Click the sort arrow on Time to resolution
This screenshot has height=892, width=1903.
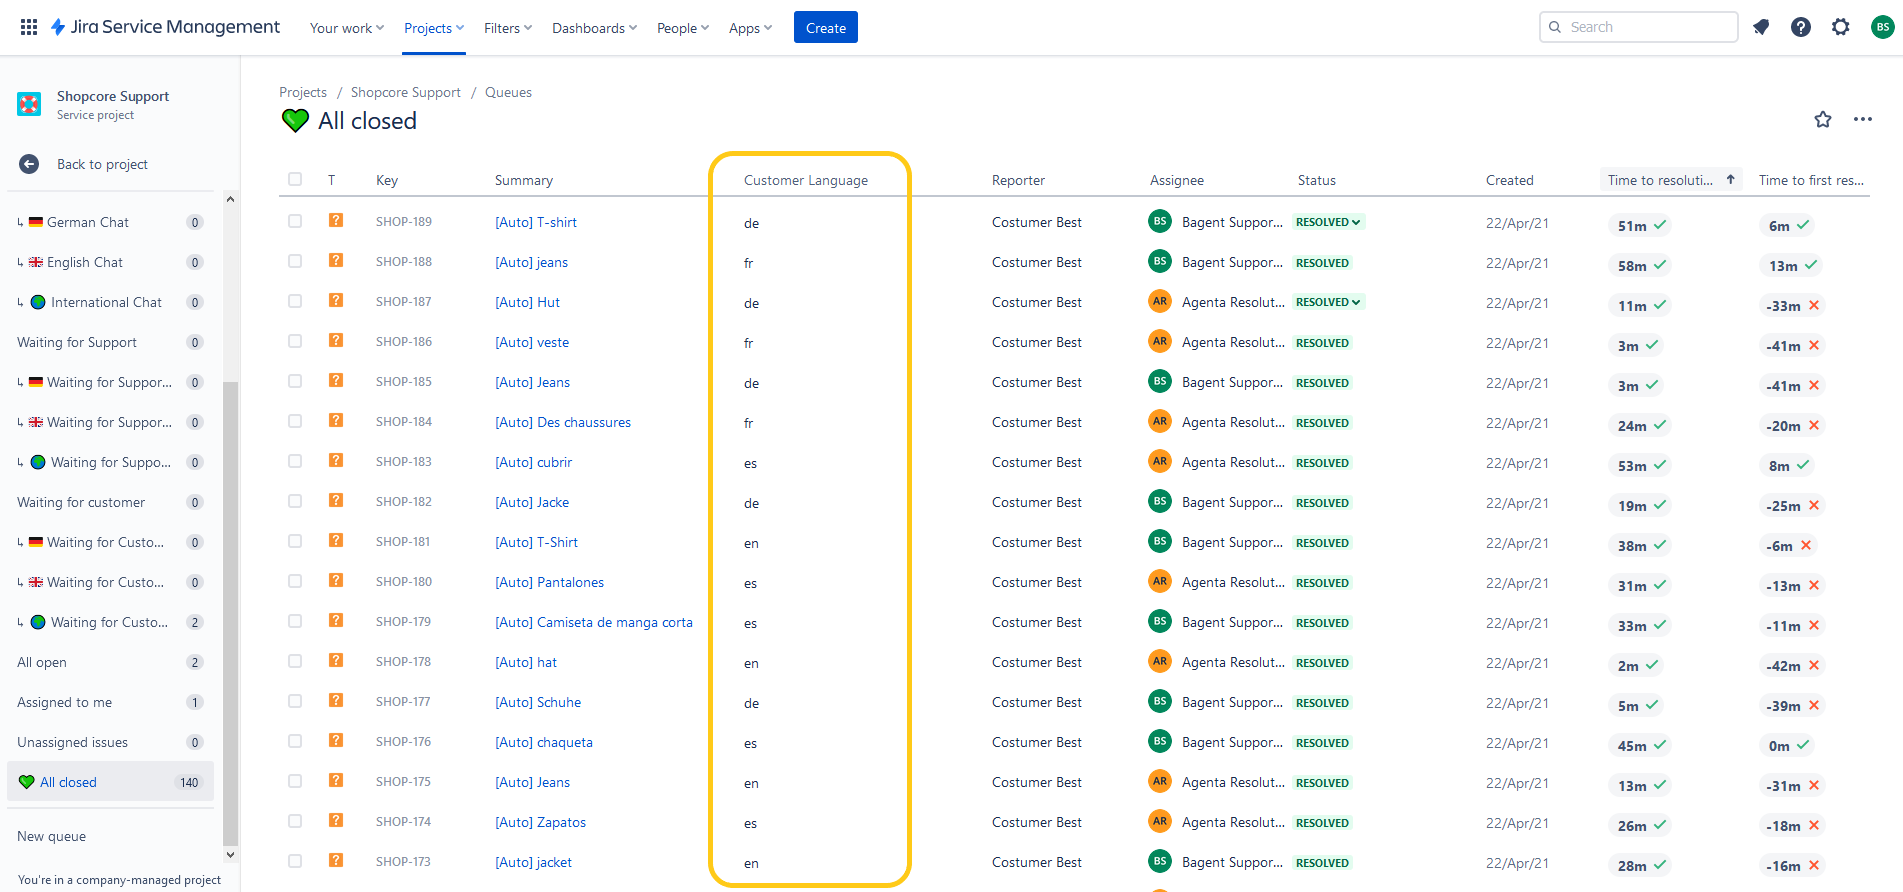[1730, 180]
